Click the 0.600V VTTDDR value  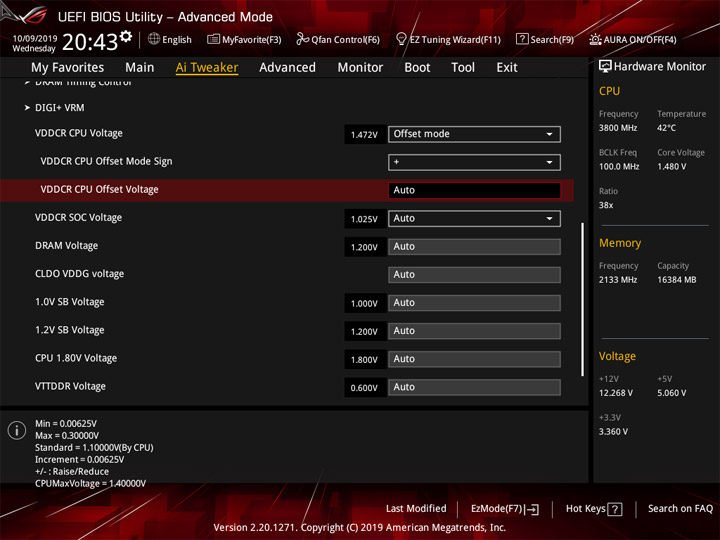point(364,388)
